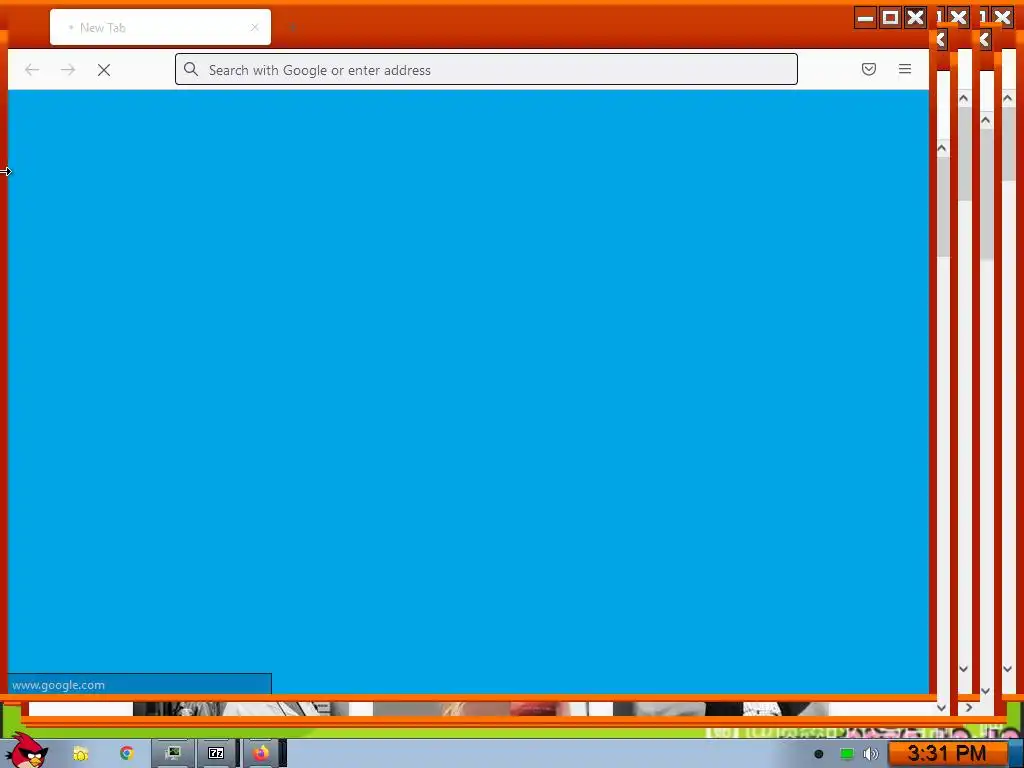Click the black dot tray icon
This screenshot has width=1024, height=768.
pyautogui.click(x=818, y=754)
